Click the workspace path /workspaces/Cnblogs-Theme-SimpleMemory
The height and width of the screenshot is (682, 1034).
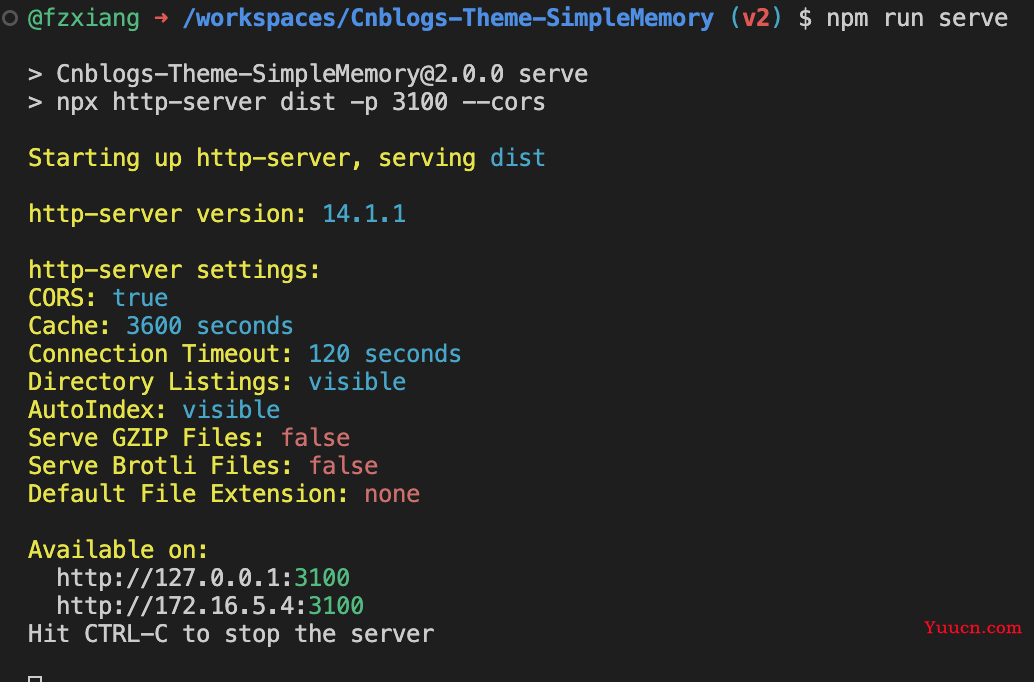tap(448, 18)
